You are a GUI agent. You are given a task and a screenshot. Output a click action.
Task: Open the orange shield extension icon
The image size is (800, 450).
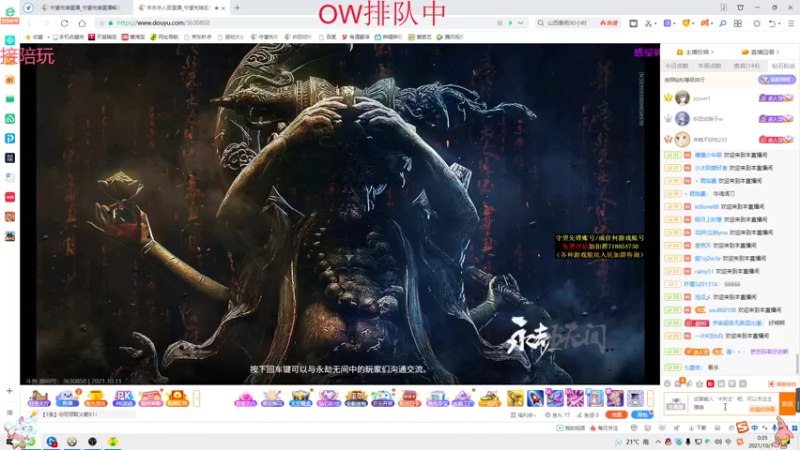click(686, 23)
